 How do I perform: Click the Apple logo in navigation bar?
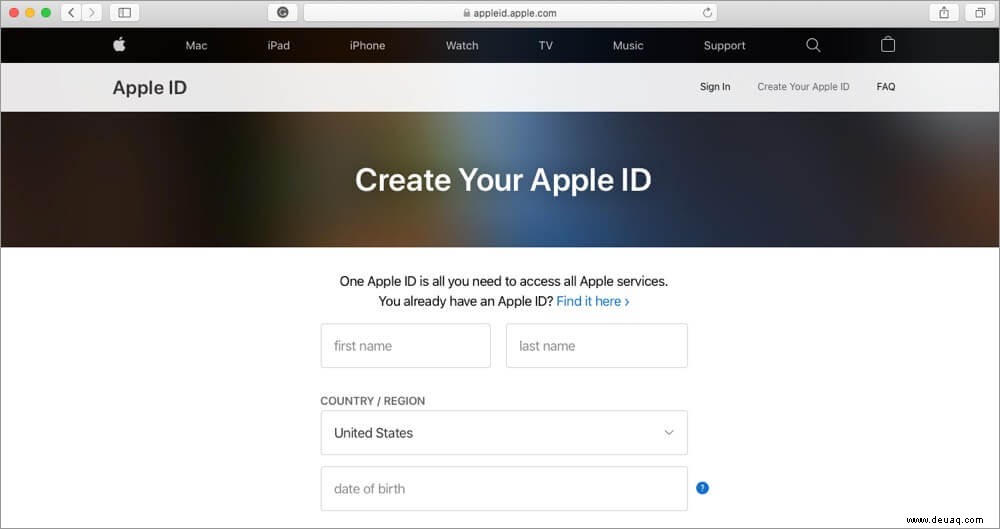pos(119,45)
